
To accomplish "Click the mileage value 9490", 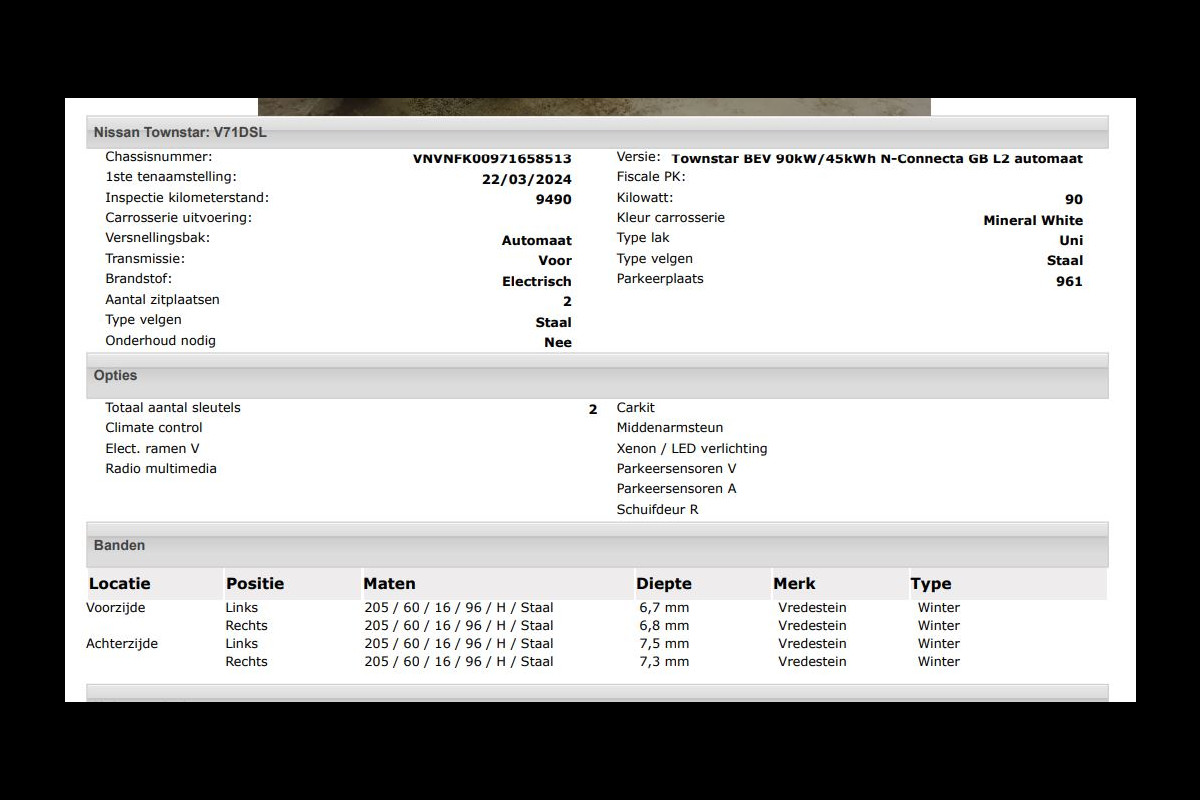I will pos(553,199).
